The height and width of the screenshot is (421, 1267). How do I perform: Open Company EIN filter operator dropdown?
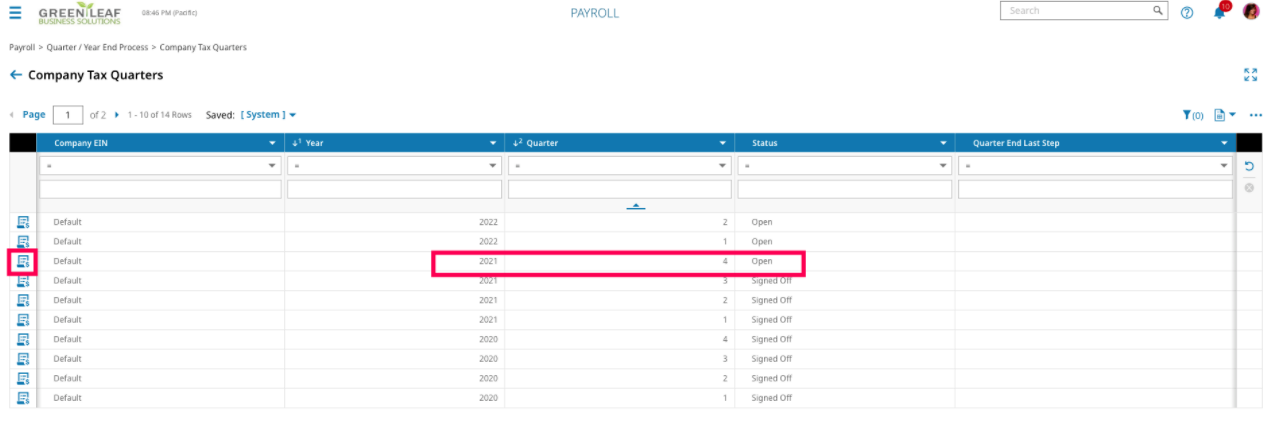pyautogui.click(x=160, y=165)
